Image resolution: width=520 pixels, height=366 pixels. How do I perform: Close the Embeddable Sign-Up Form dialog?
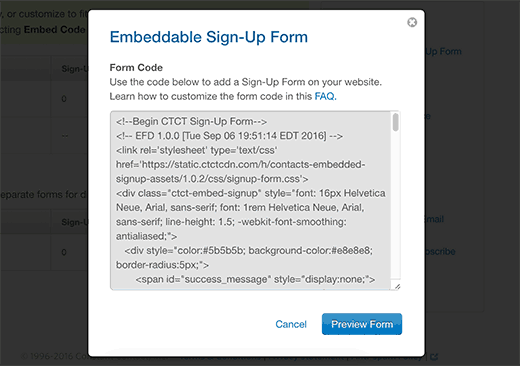coord(412,22)
